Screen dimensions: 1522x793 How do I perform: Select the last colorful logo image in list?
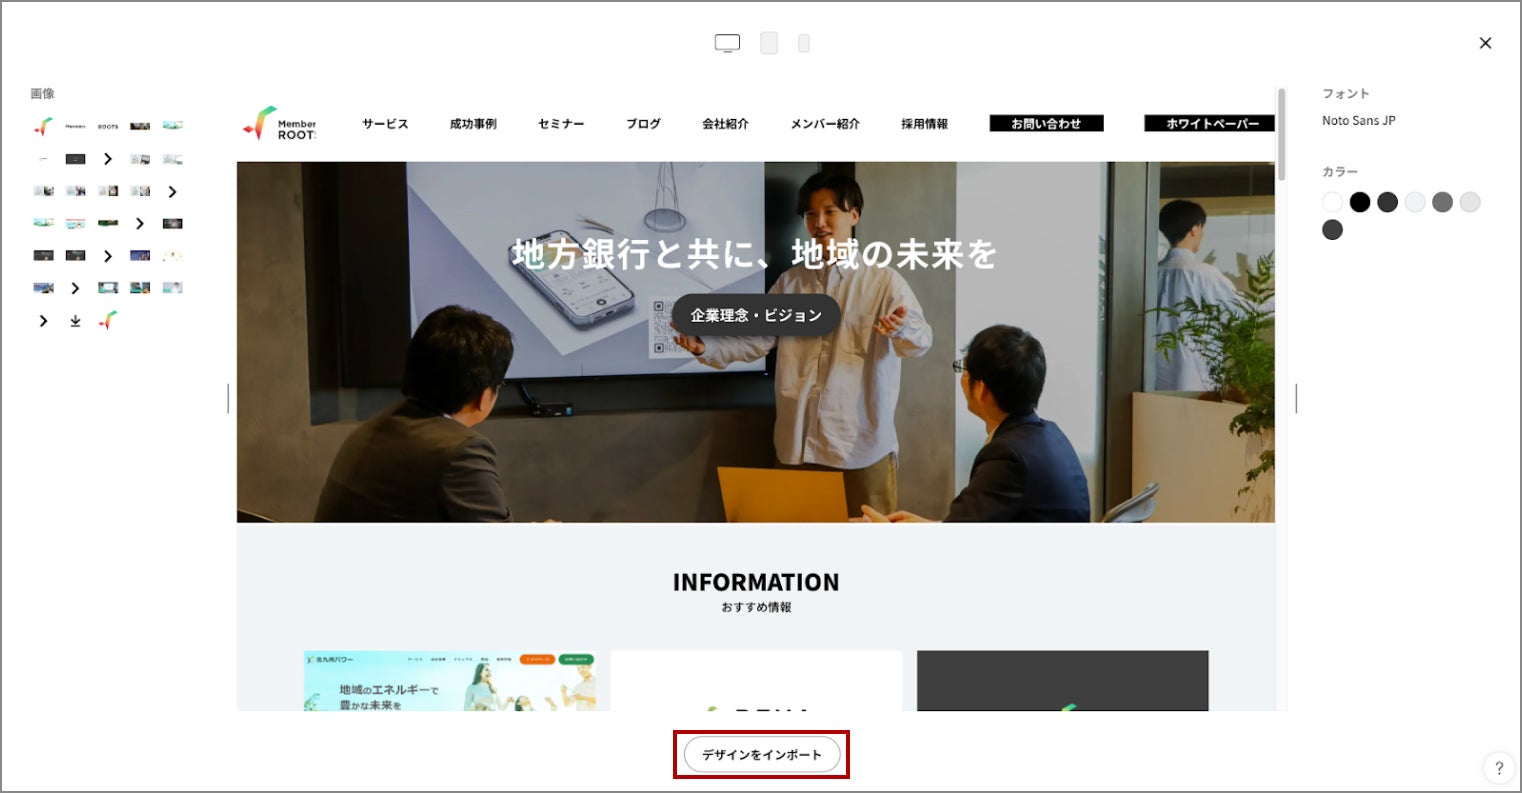pyautogui.click(x=108, y=321)
